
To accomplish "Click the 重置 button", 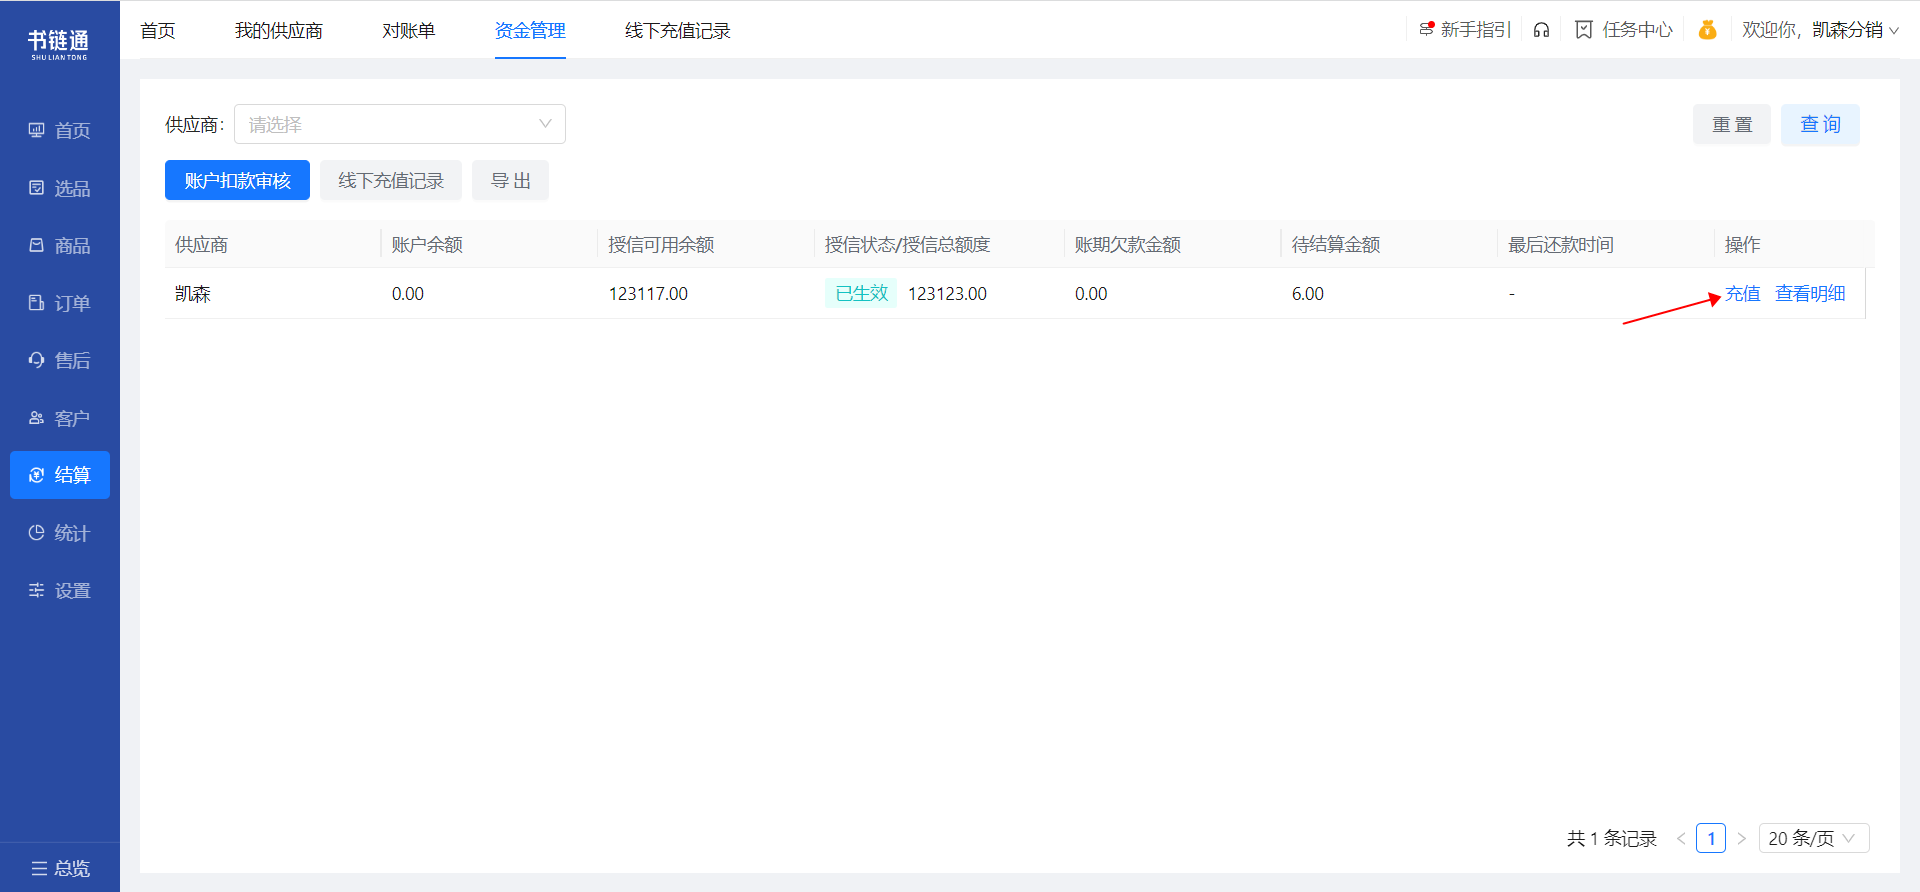I will pos(1732,125).
